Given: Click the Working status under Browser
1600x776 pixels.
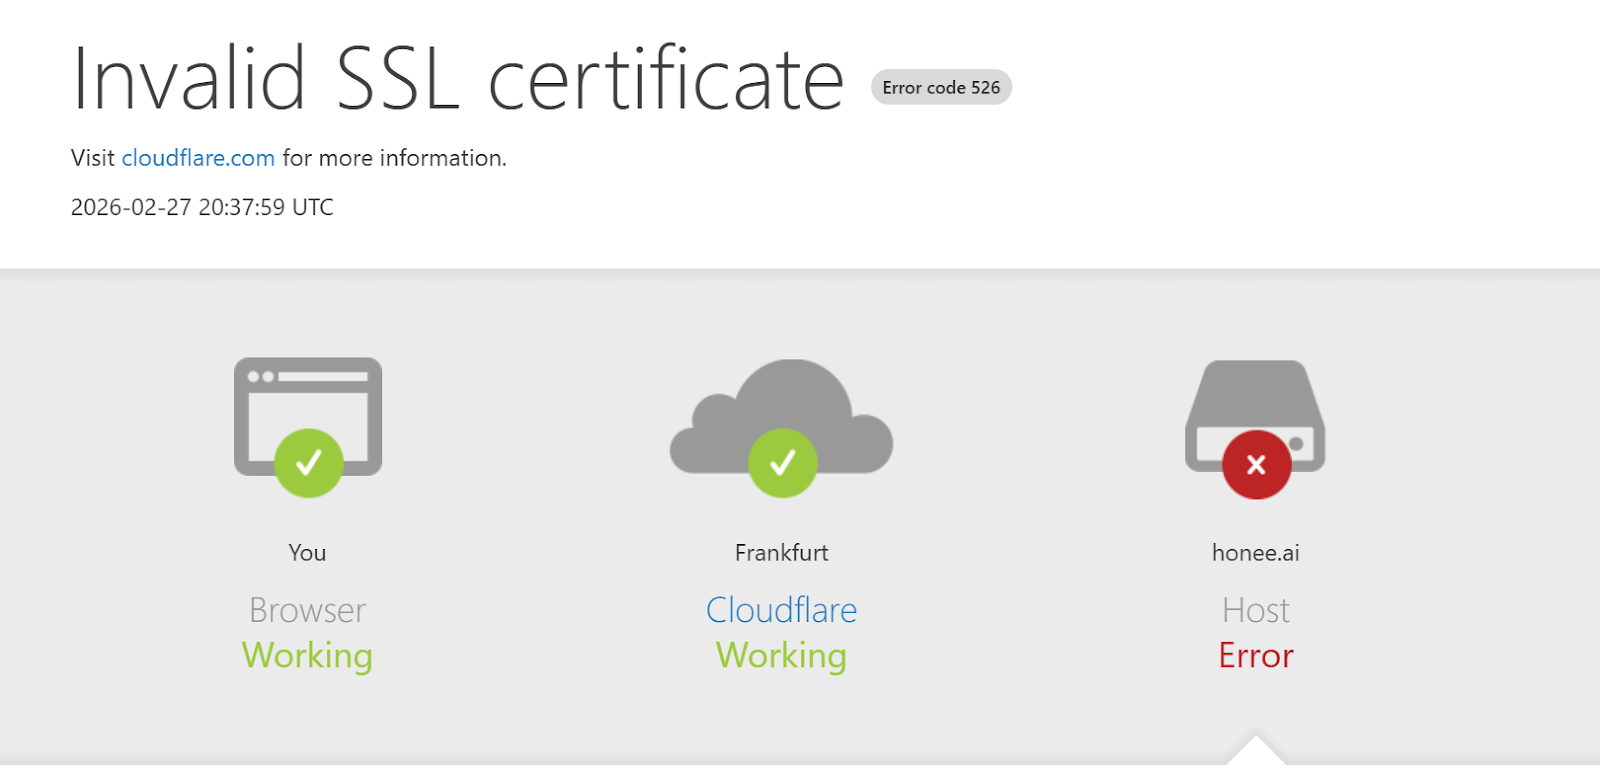Looking at the screenshot, I should (307, 656).
